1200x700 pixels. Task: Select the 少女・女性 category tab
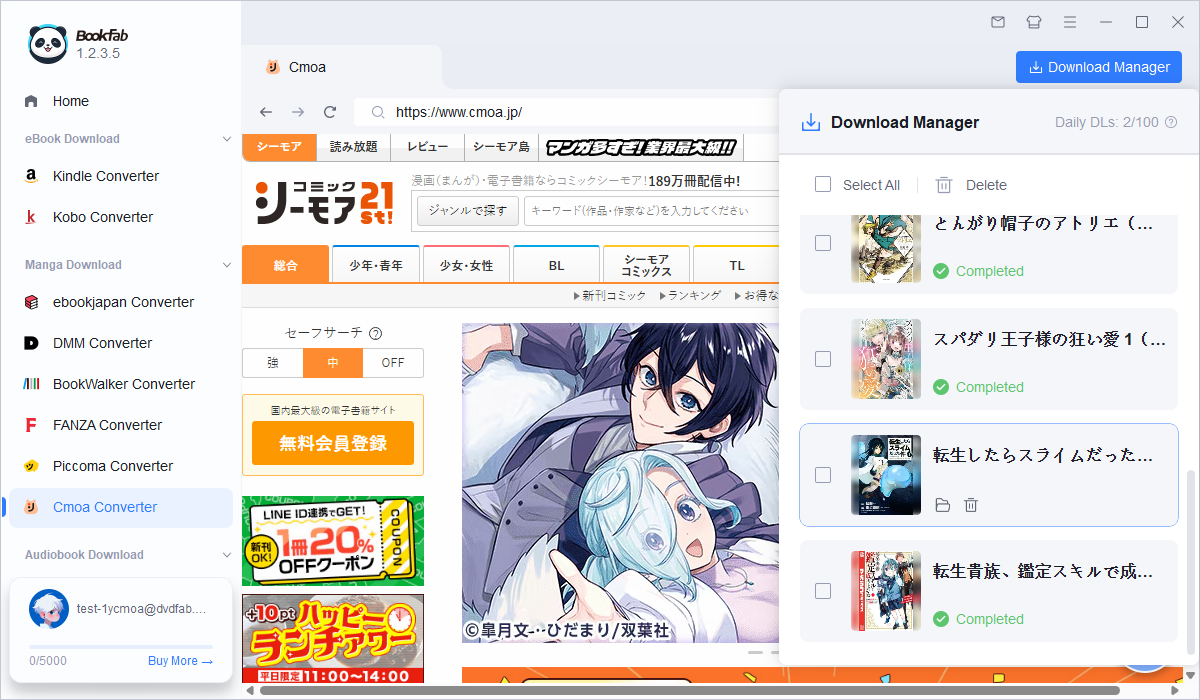pos(466,265)
